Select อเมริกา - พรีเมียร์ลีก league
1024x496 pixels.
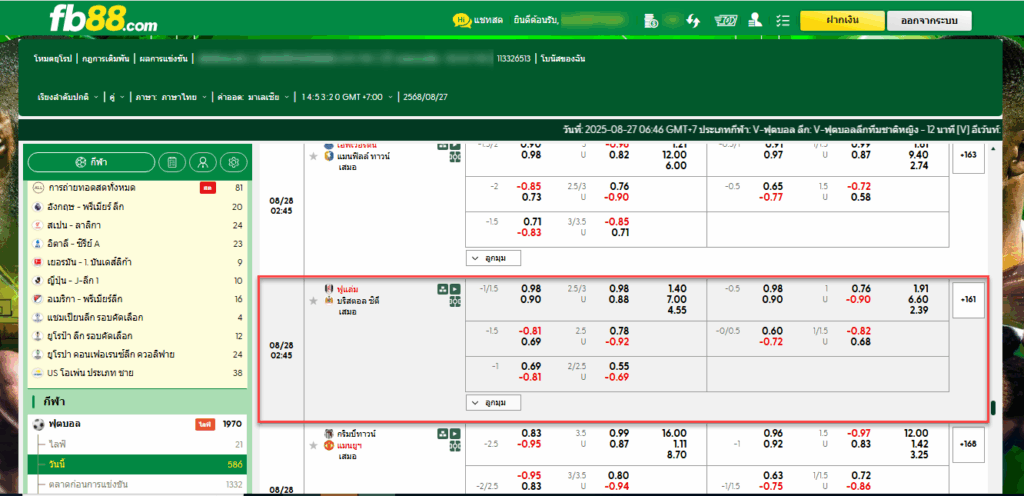137,299
